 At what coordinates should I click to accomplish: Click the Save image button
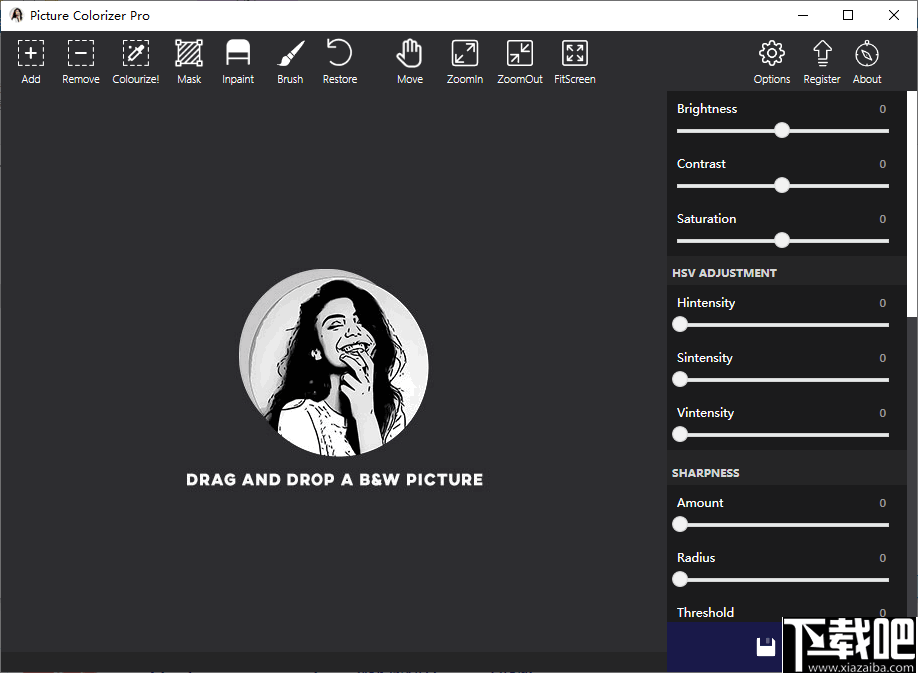tap(766, 645)
